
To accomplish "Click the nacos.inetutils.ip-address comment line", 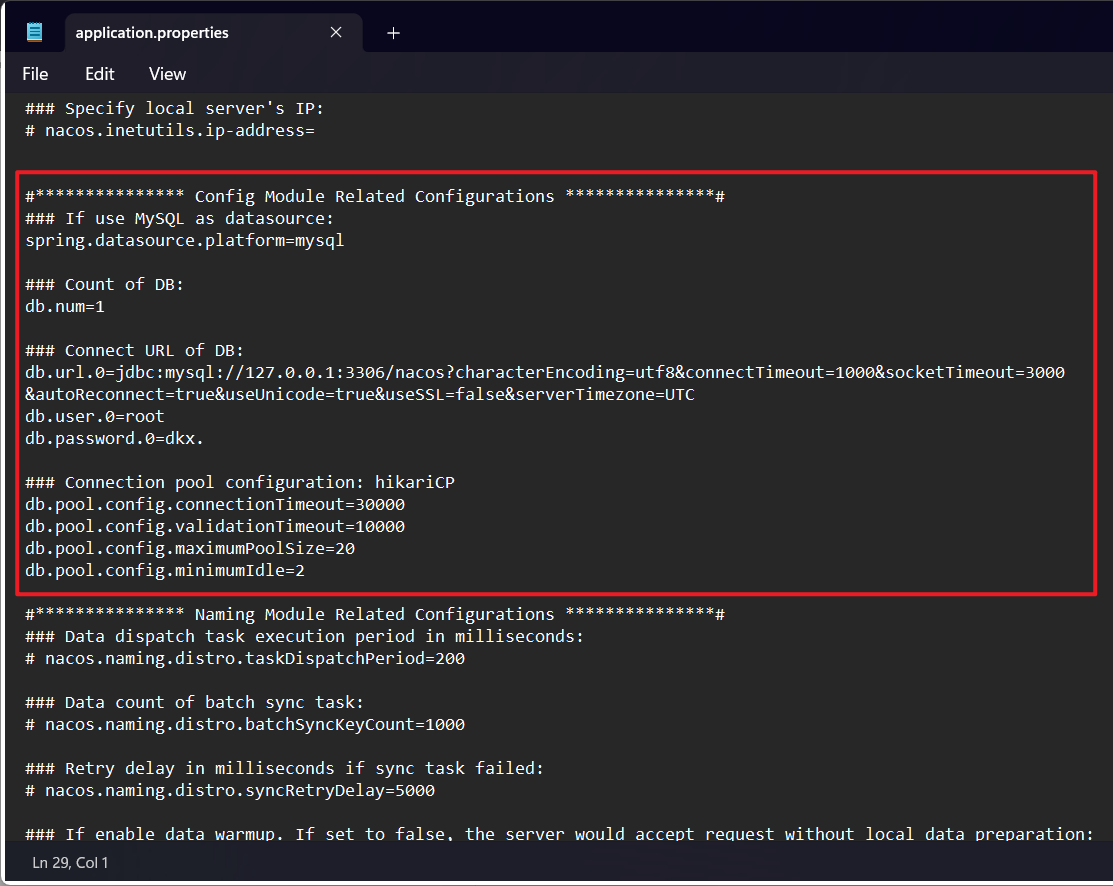I will pos(170,131).
